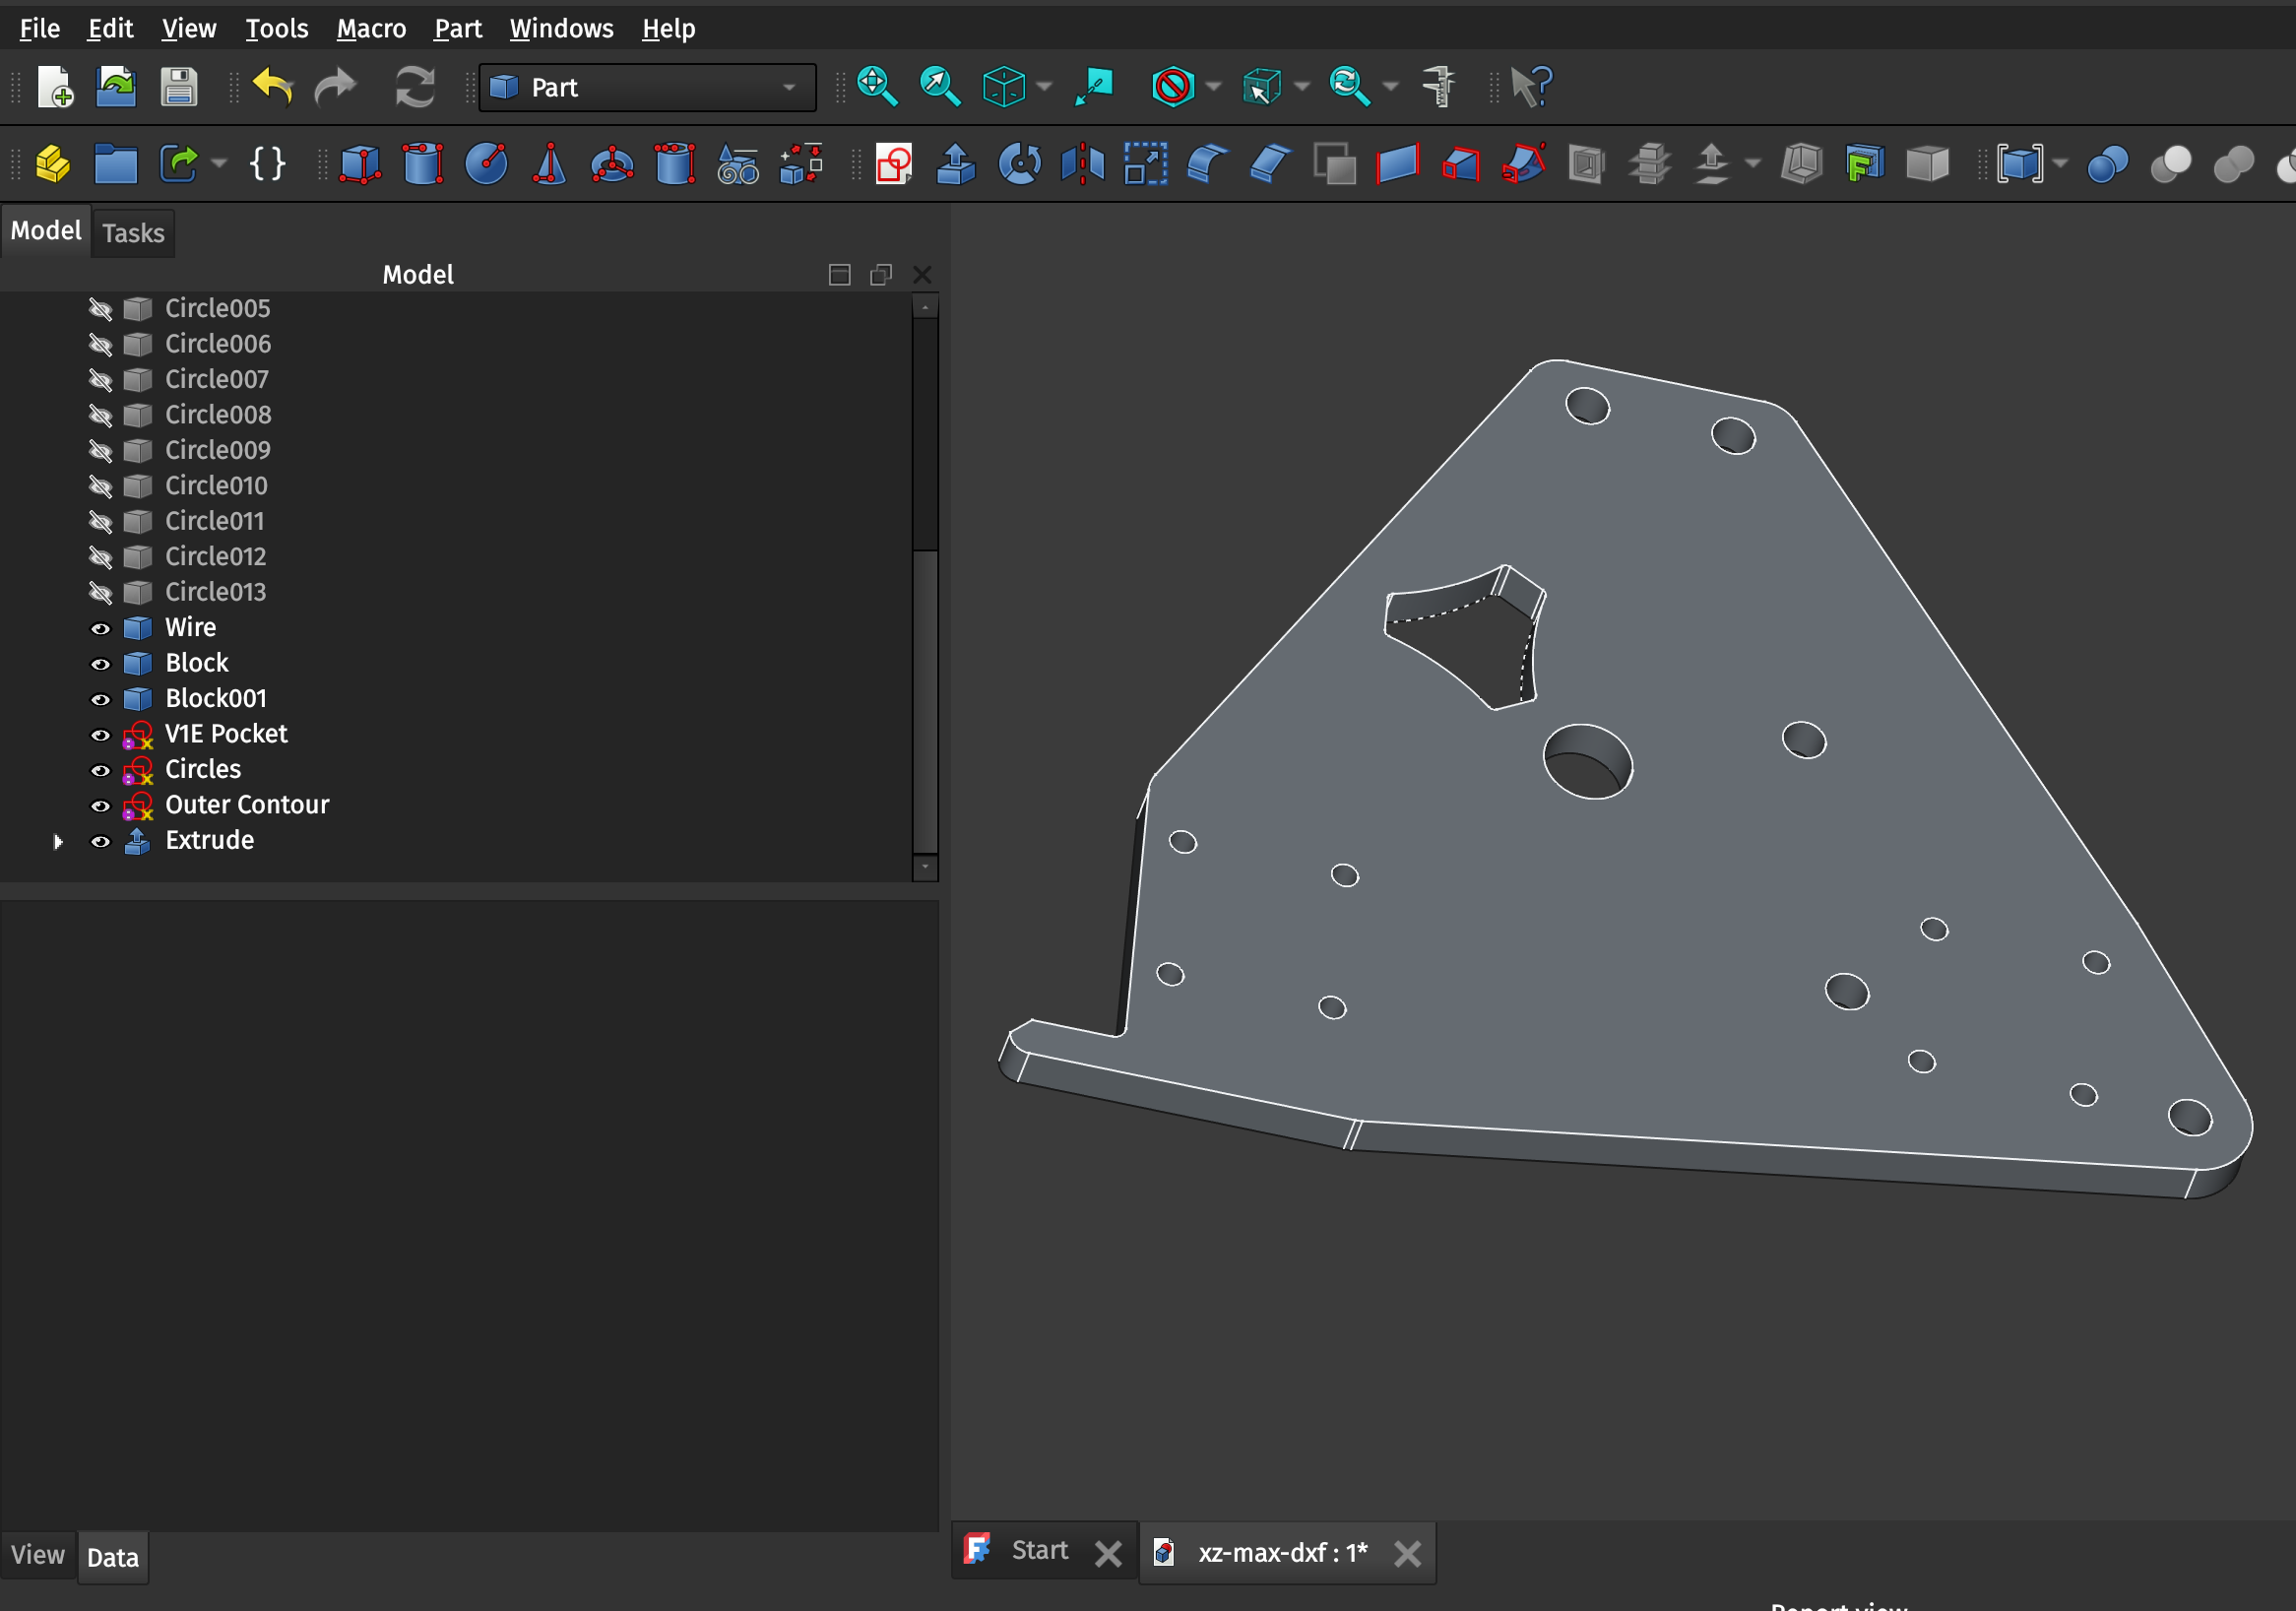
Task: Open the Shape Builder tool
Action: 801,164
